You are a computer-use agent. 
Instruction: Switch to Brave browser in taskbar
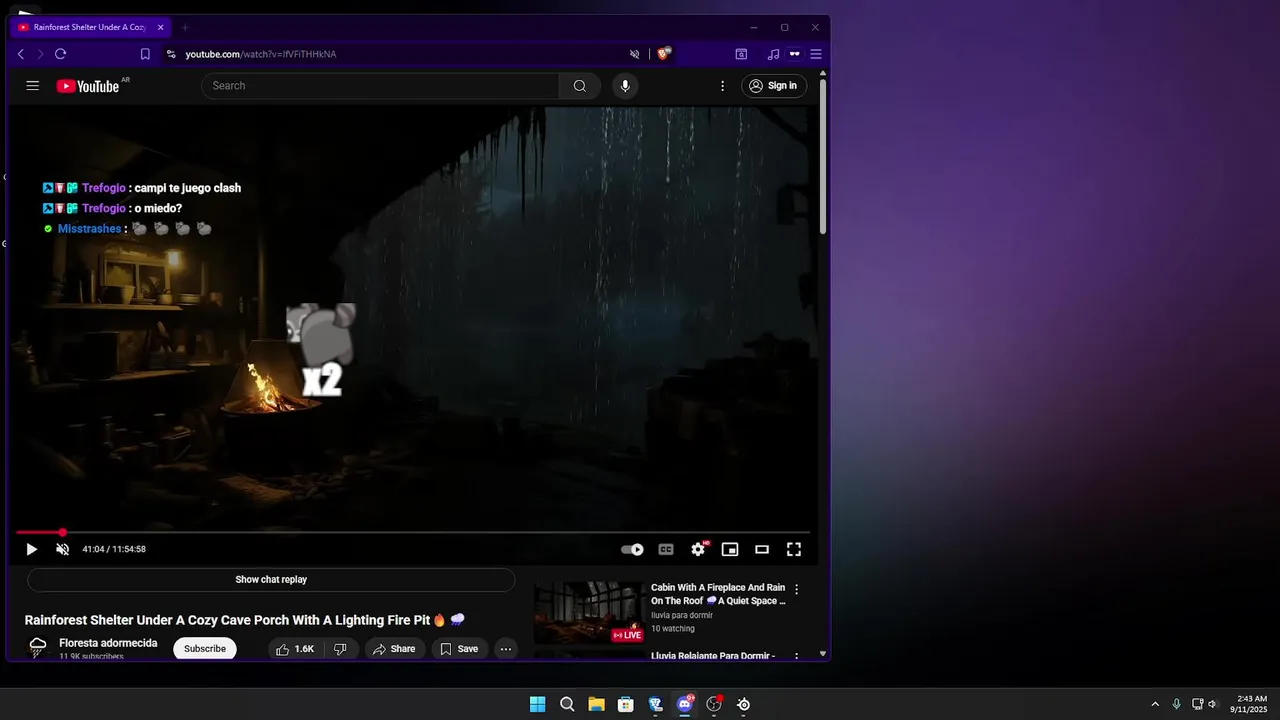tap(655, 704)
